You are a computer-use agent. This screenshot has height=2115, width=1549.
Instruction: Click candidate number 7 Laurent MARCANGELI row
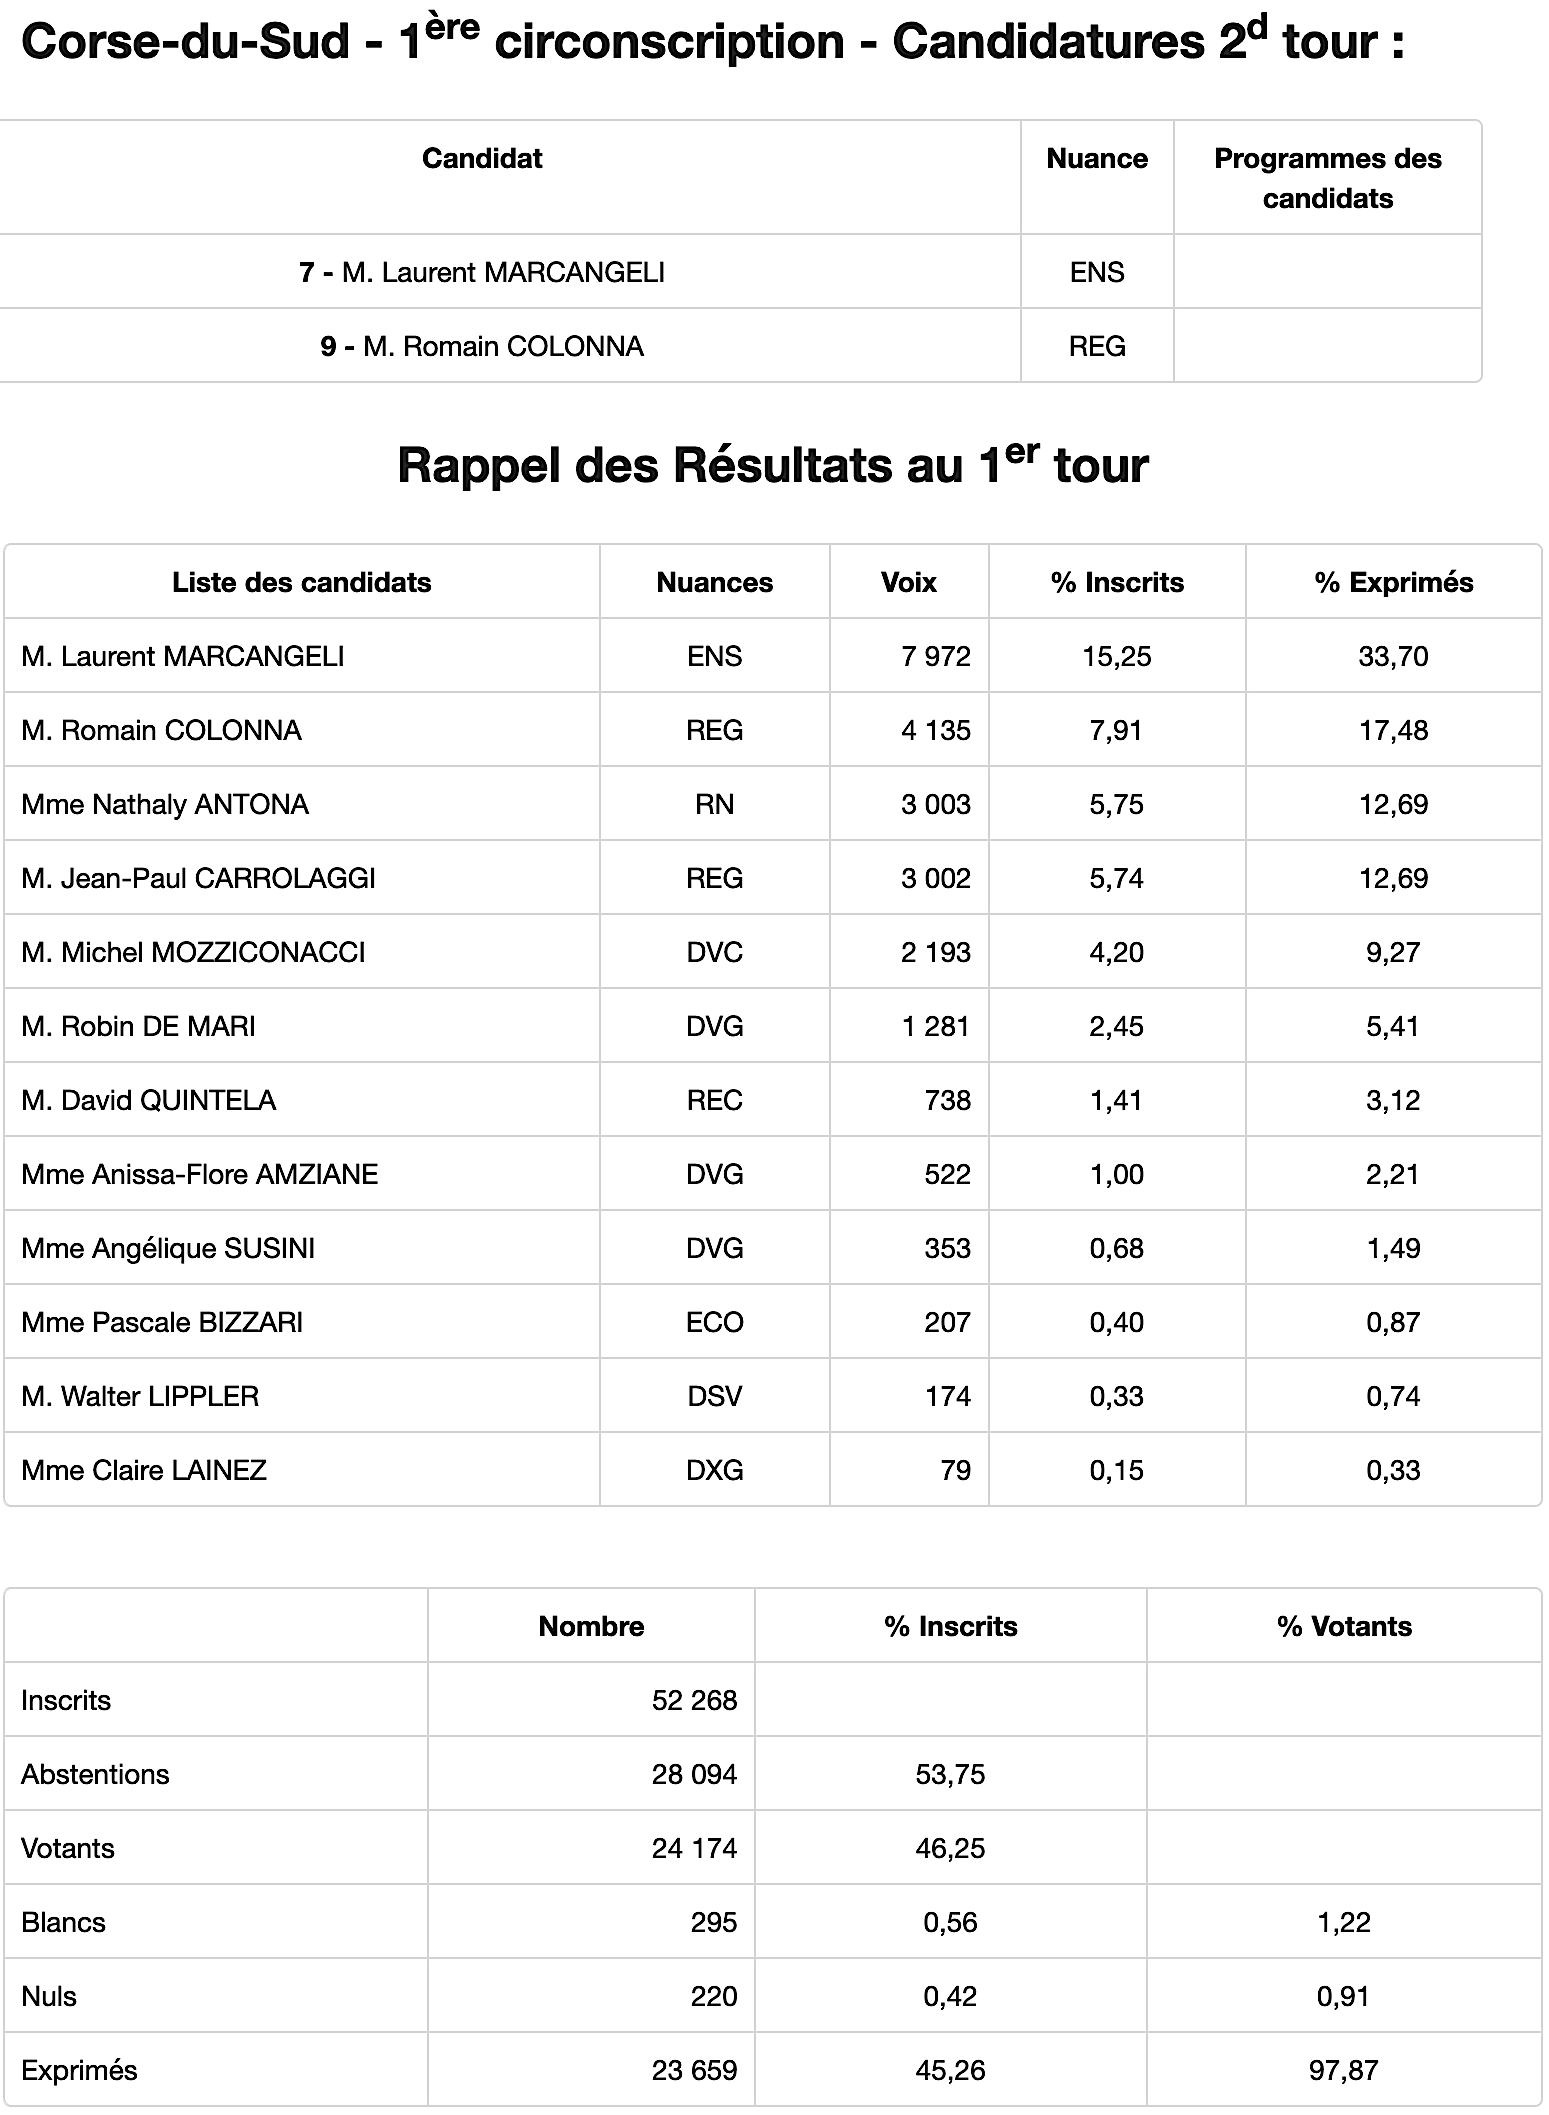[482, 272]
